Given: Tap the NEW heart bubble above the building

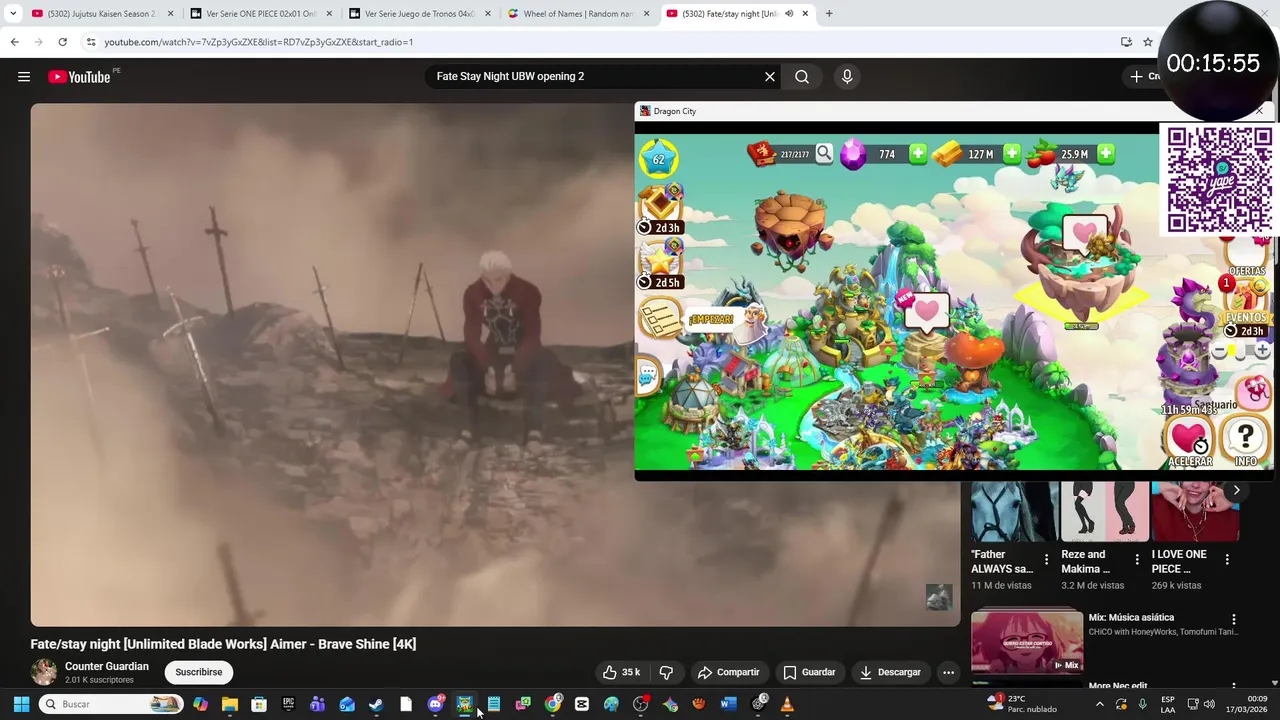Looking at the screenshot, I should point(926,312).
